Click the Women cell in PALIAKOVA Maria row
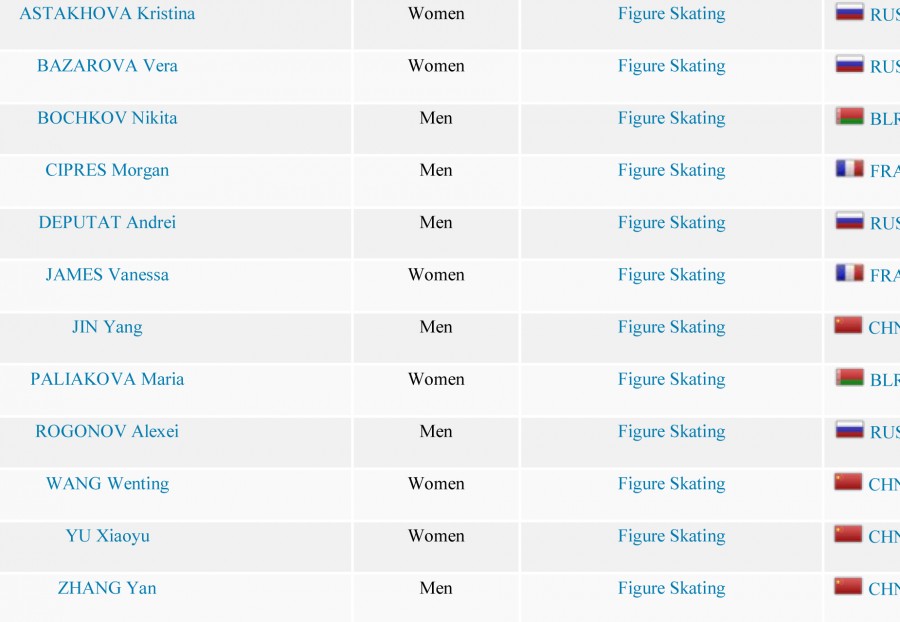 click(436, 379)
